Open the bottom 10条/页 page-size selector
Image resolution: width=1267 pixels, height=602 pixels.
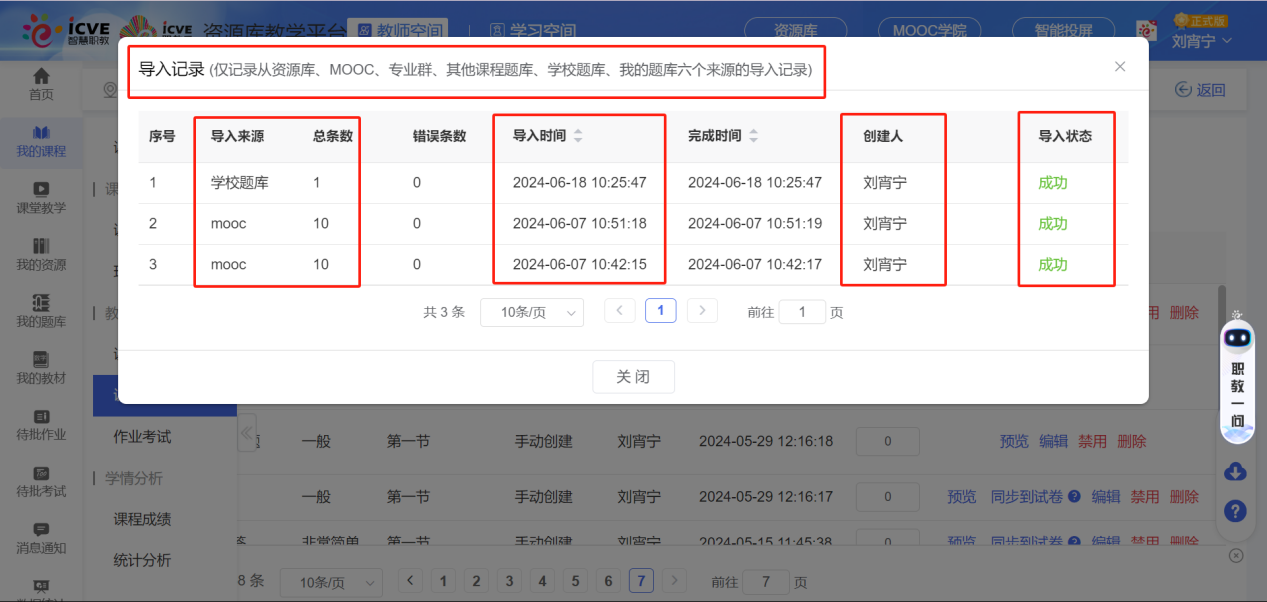[331, 580]
